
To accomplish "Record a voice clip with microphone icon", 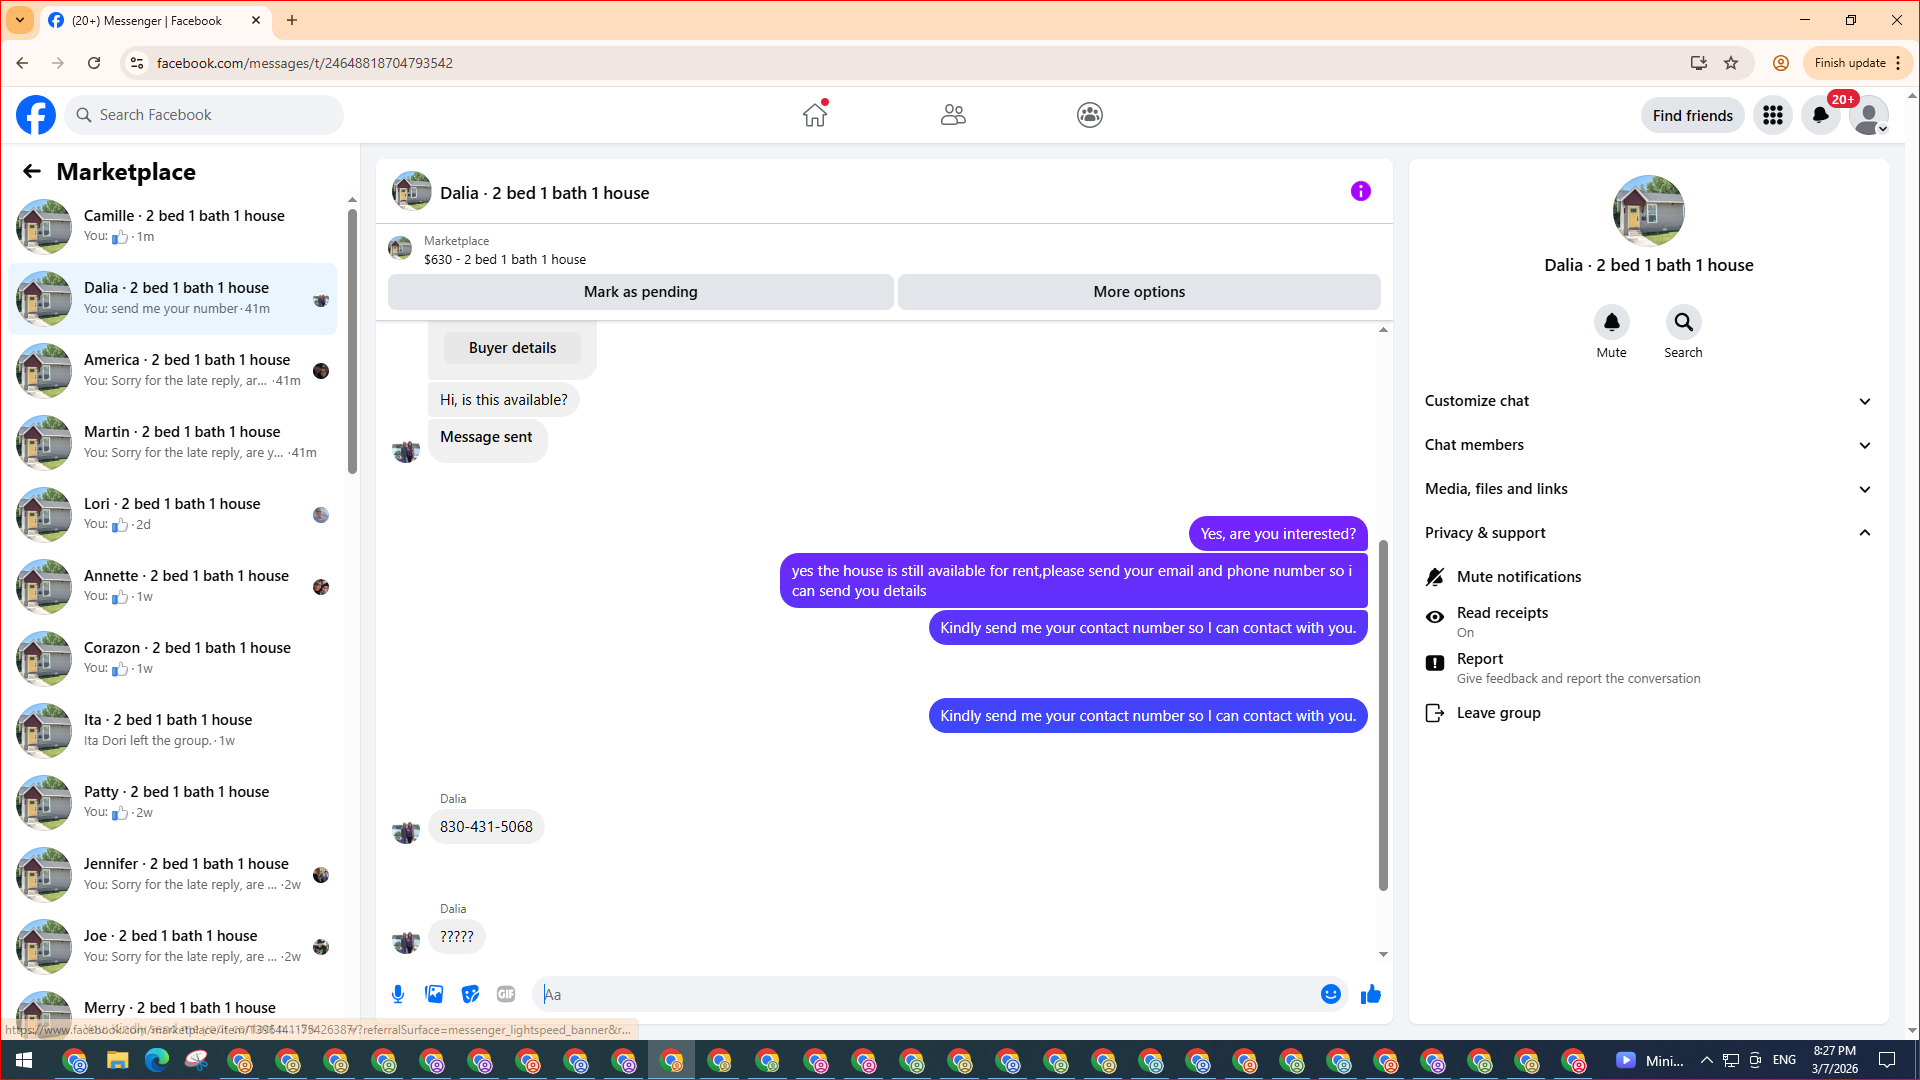I will 398,994.
